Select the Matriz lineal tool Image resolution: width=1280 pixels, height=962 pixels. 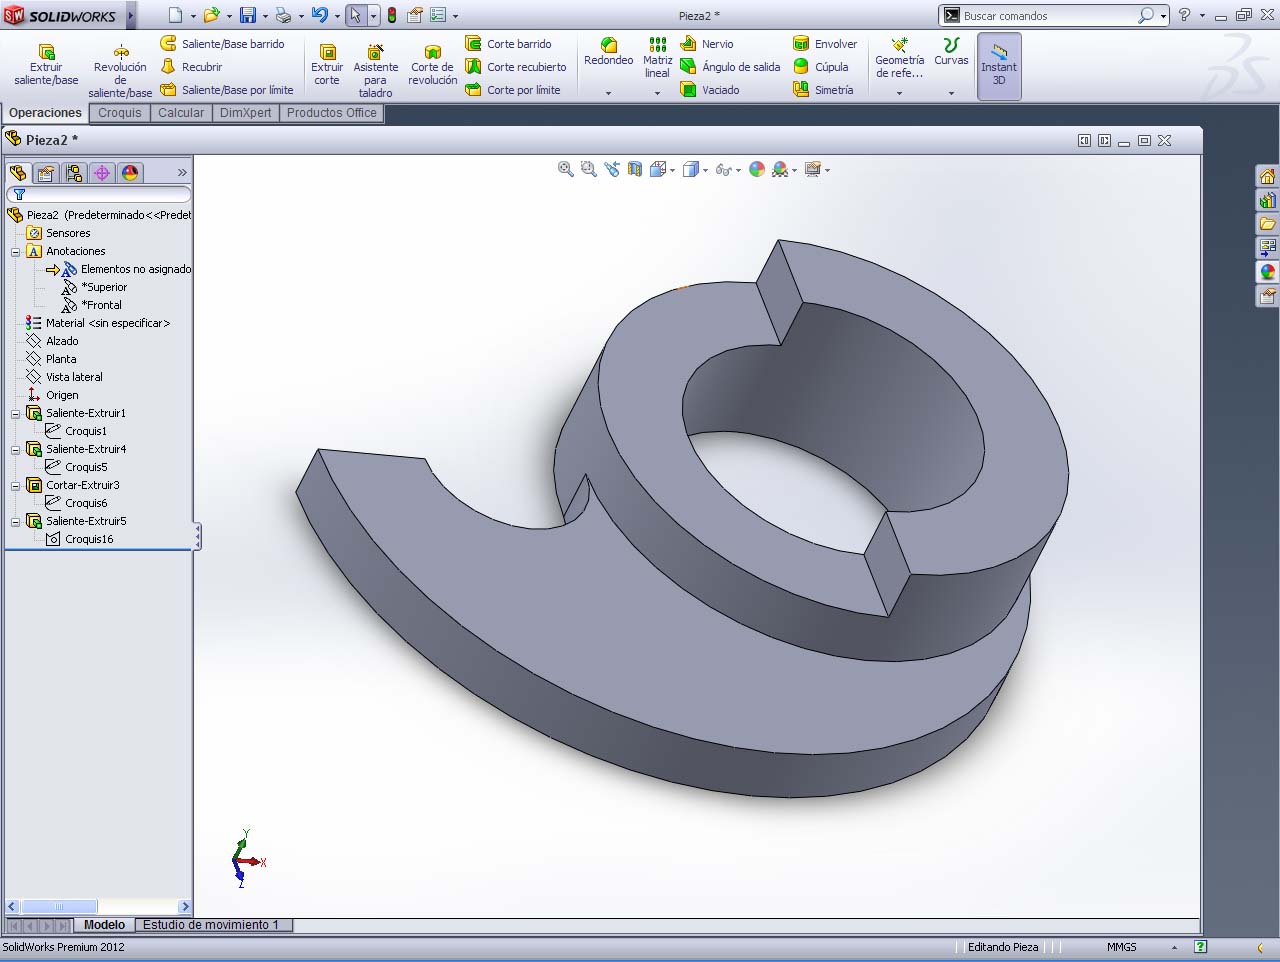(657, 58)
